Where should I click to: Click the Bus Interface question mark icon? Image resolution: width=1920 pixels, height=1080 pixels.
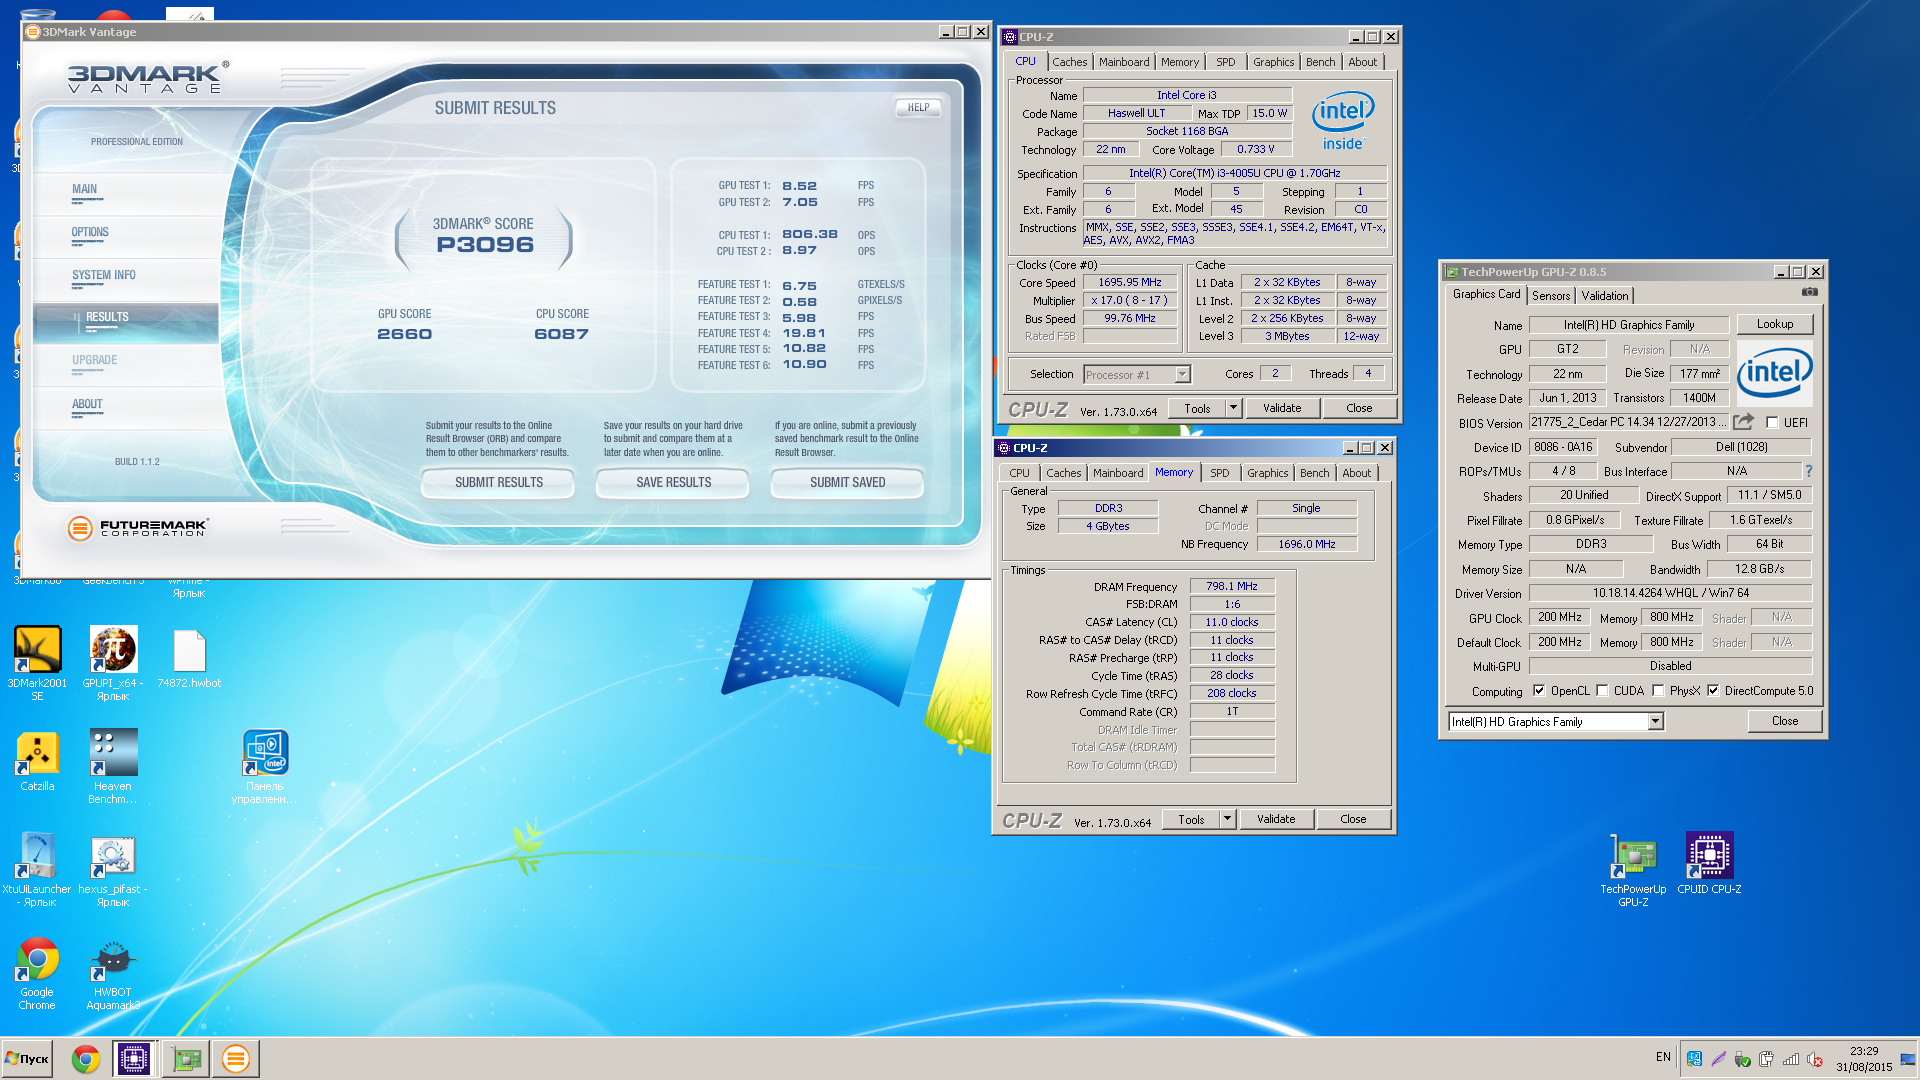[x=1808, y=471]
